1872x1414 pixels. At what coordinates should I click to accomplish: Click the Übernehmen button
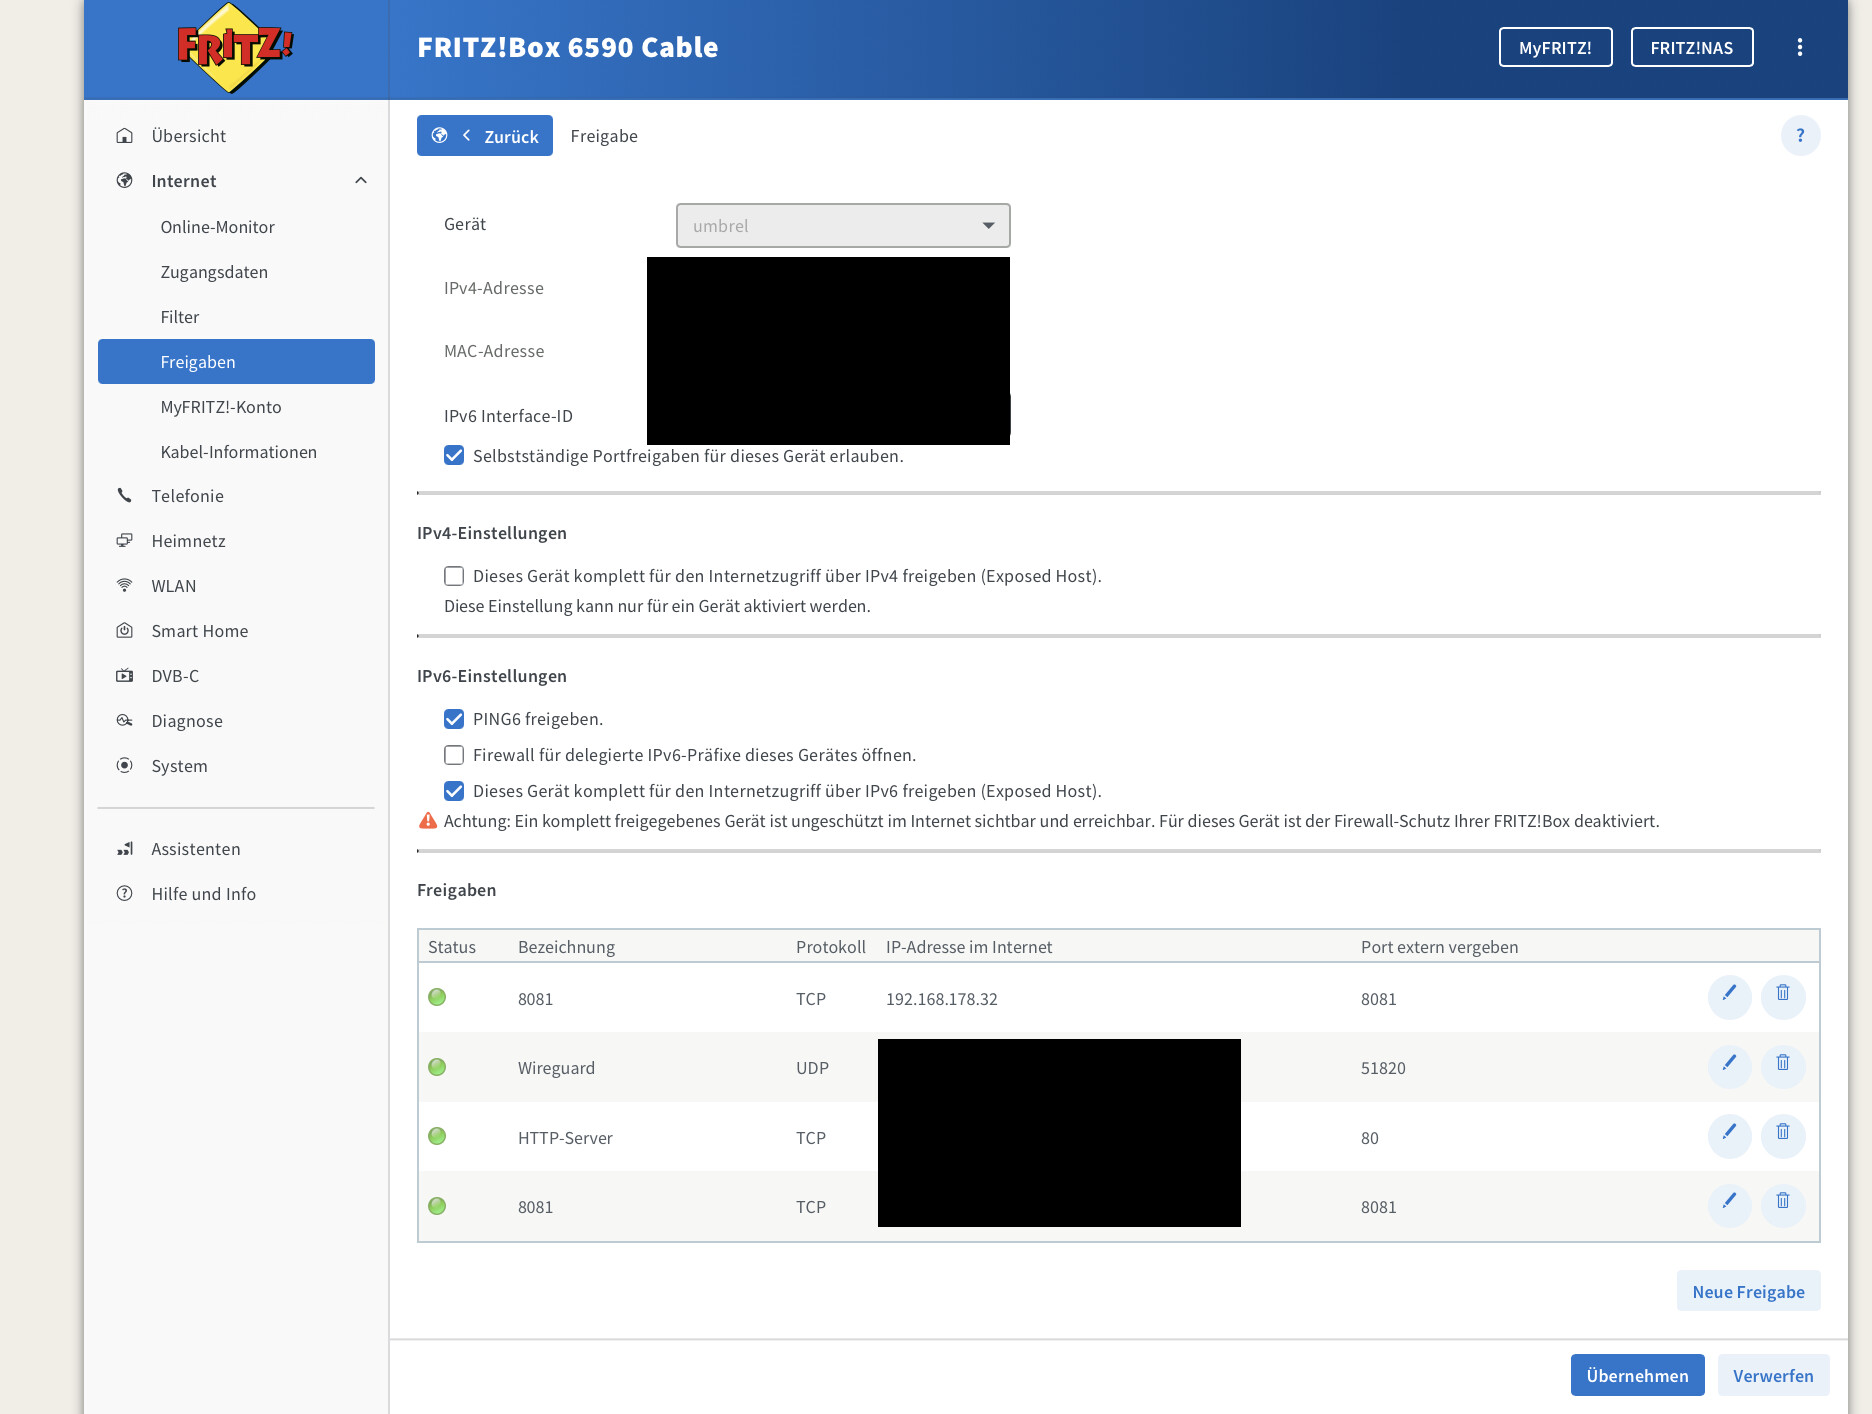tap(1637, 1376)
